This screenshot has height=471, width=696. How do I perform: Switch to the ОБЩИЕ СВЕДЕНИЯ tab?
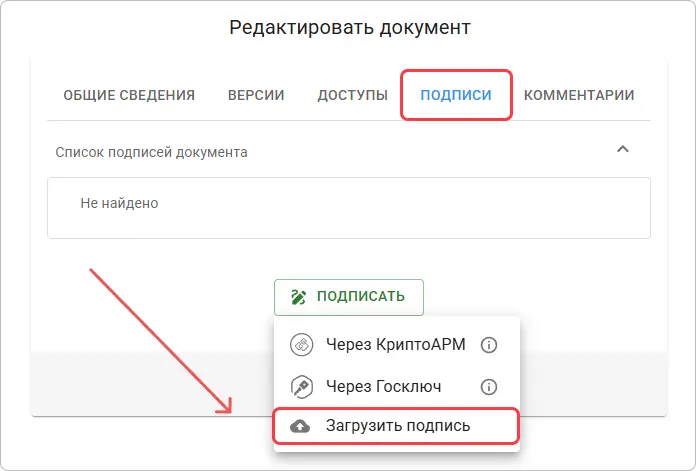(x=129, y=96)
